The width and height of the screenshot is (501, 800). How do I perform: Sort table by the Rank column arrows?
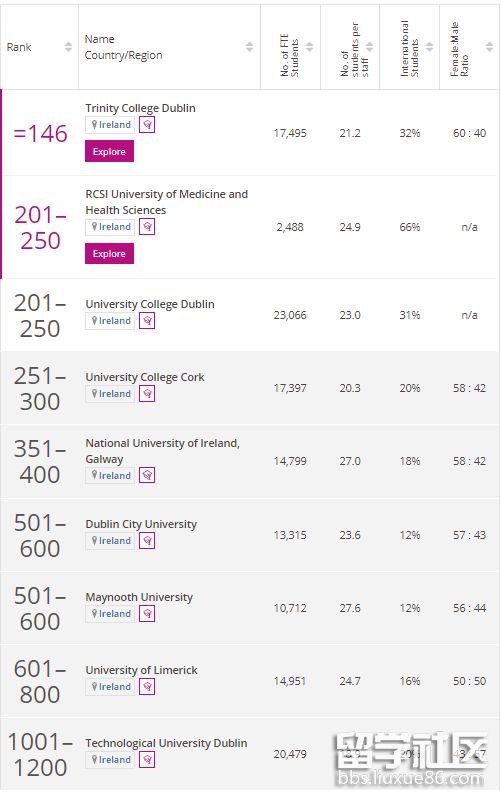pos(68,47)
